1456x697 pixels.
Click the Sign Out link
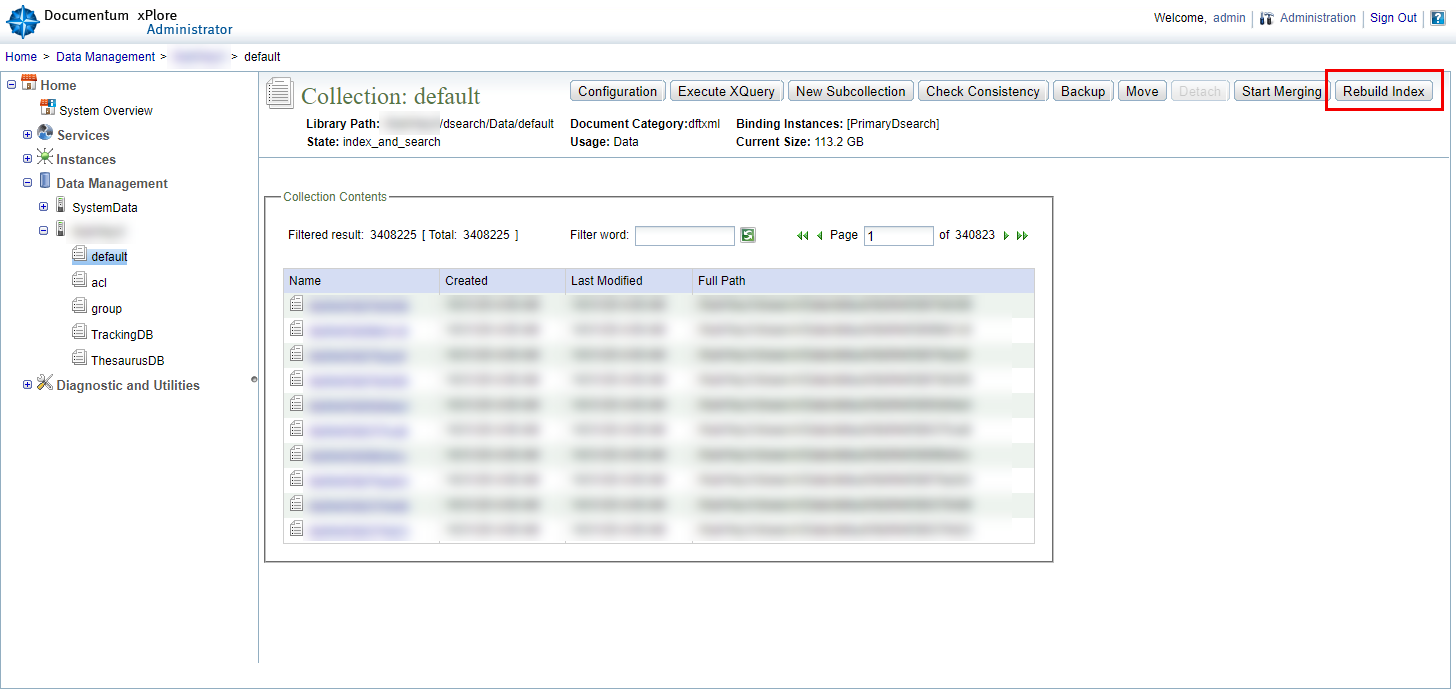pyautogui.click(x=1393, y=18)
